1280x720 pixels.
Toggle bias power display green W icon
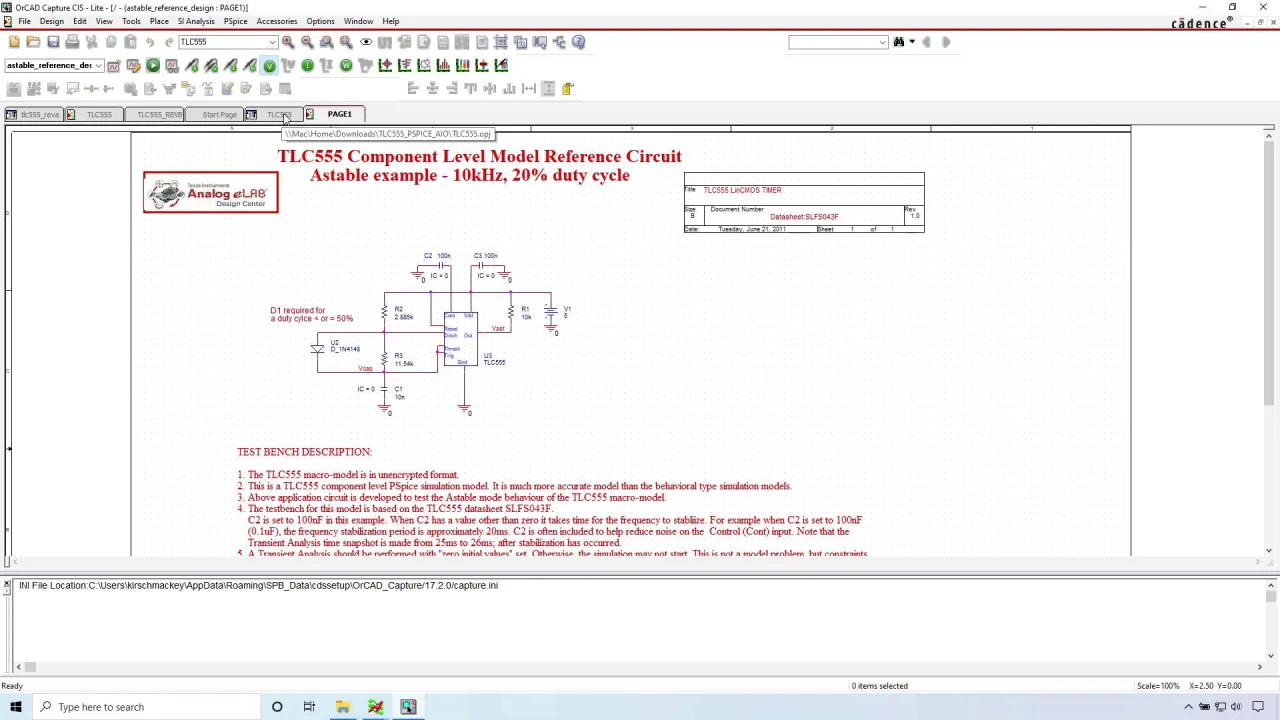[346, 66]
